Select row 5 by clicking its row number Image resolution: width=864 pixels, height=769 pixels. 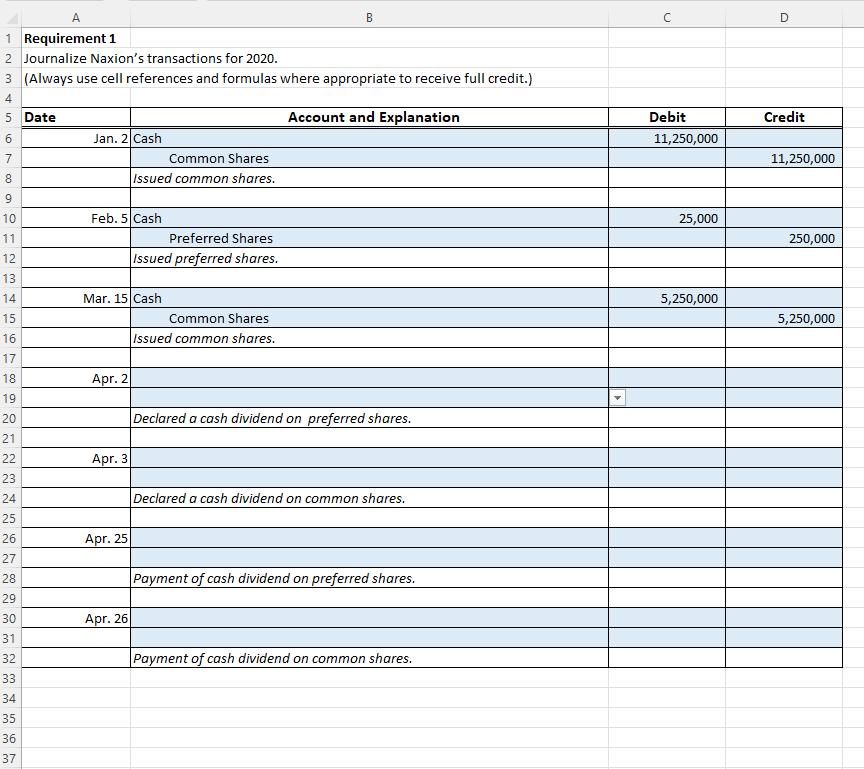[9, 118]
